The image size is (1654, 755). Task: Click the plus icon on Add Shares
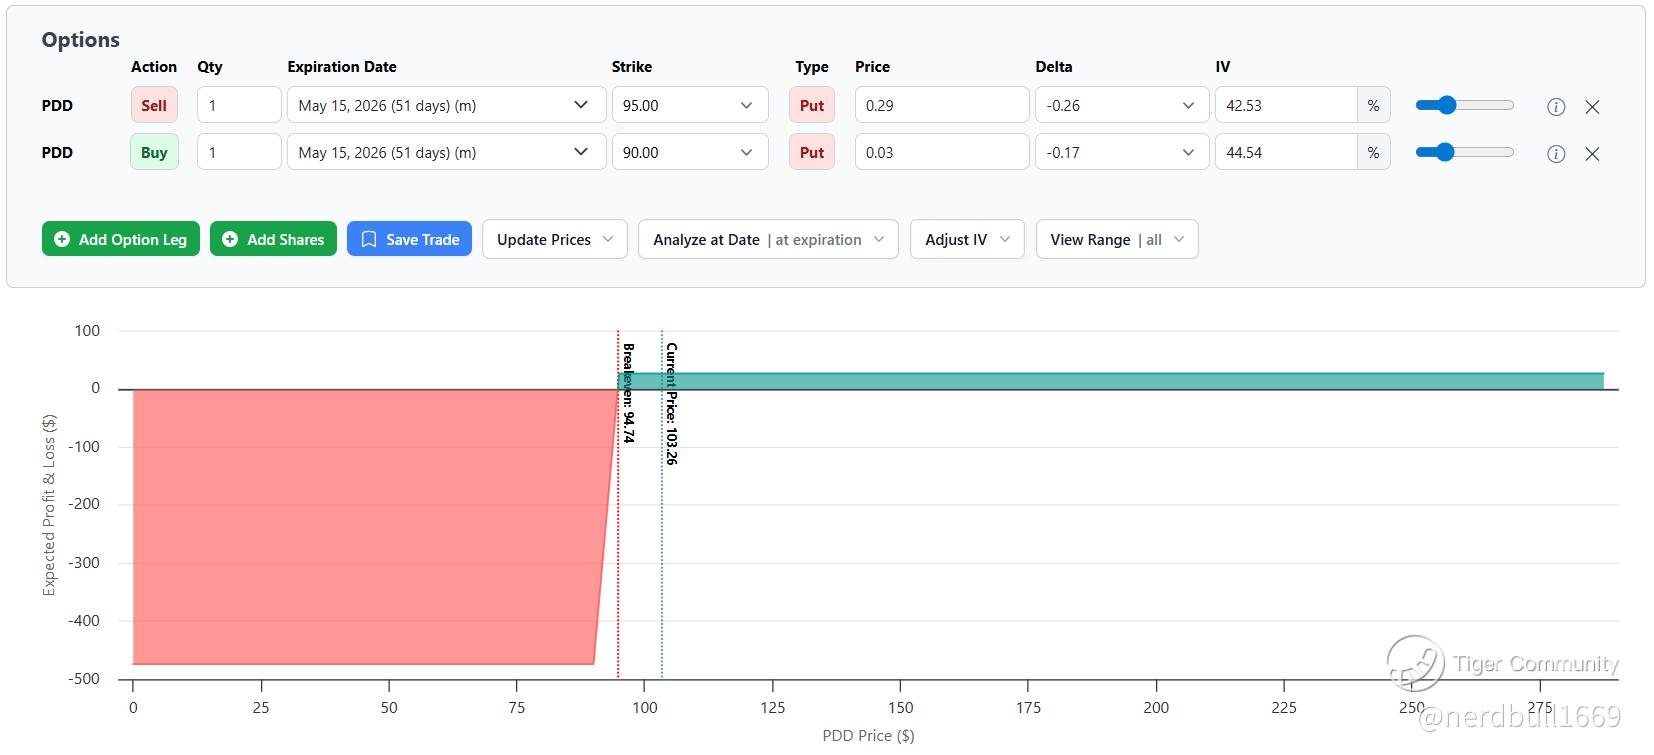pyautogui.click(x=230, y=240)
